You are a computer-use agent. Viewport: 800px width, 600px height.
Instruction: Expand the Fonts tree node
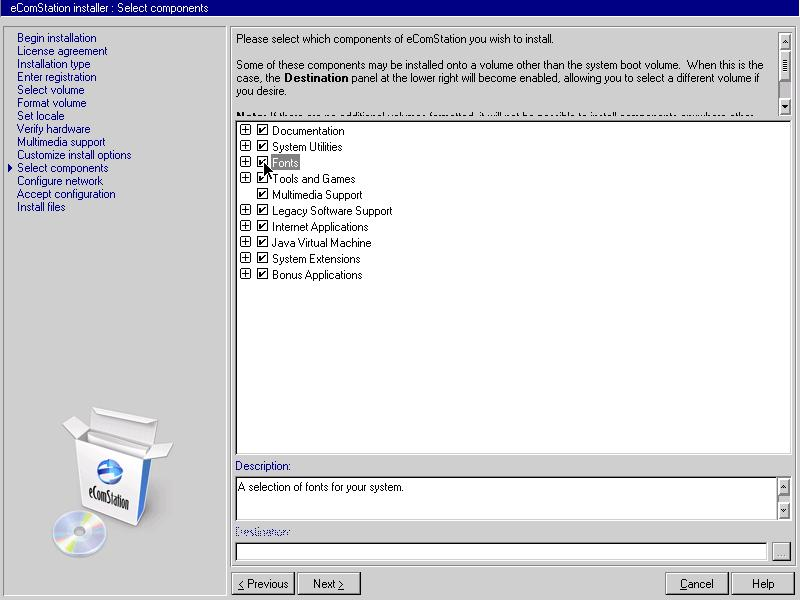(245, 162)
